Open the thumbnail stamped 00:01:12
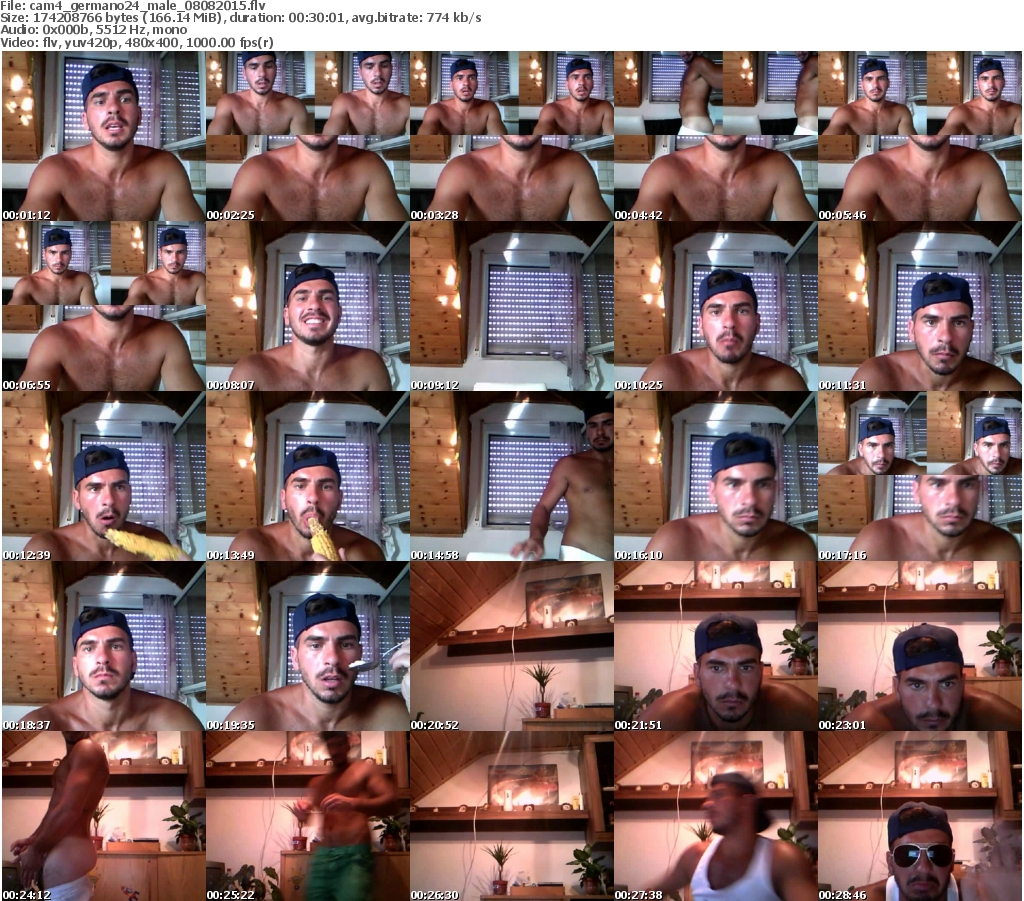The height and width of the screenshot is (901, 1024). pos(103,136)
